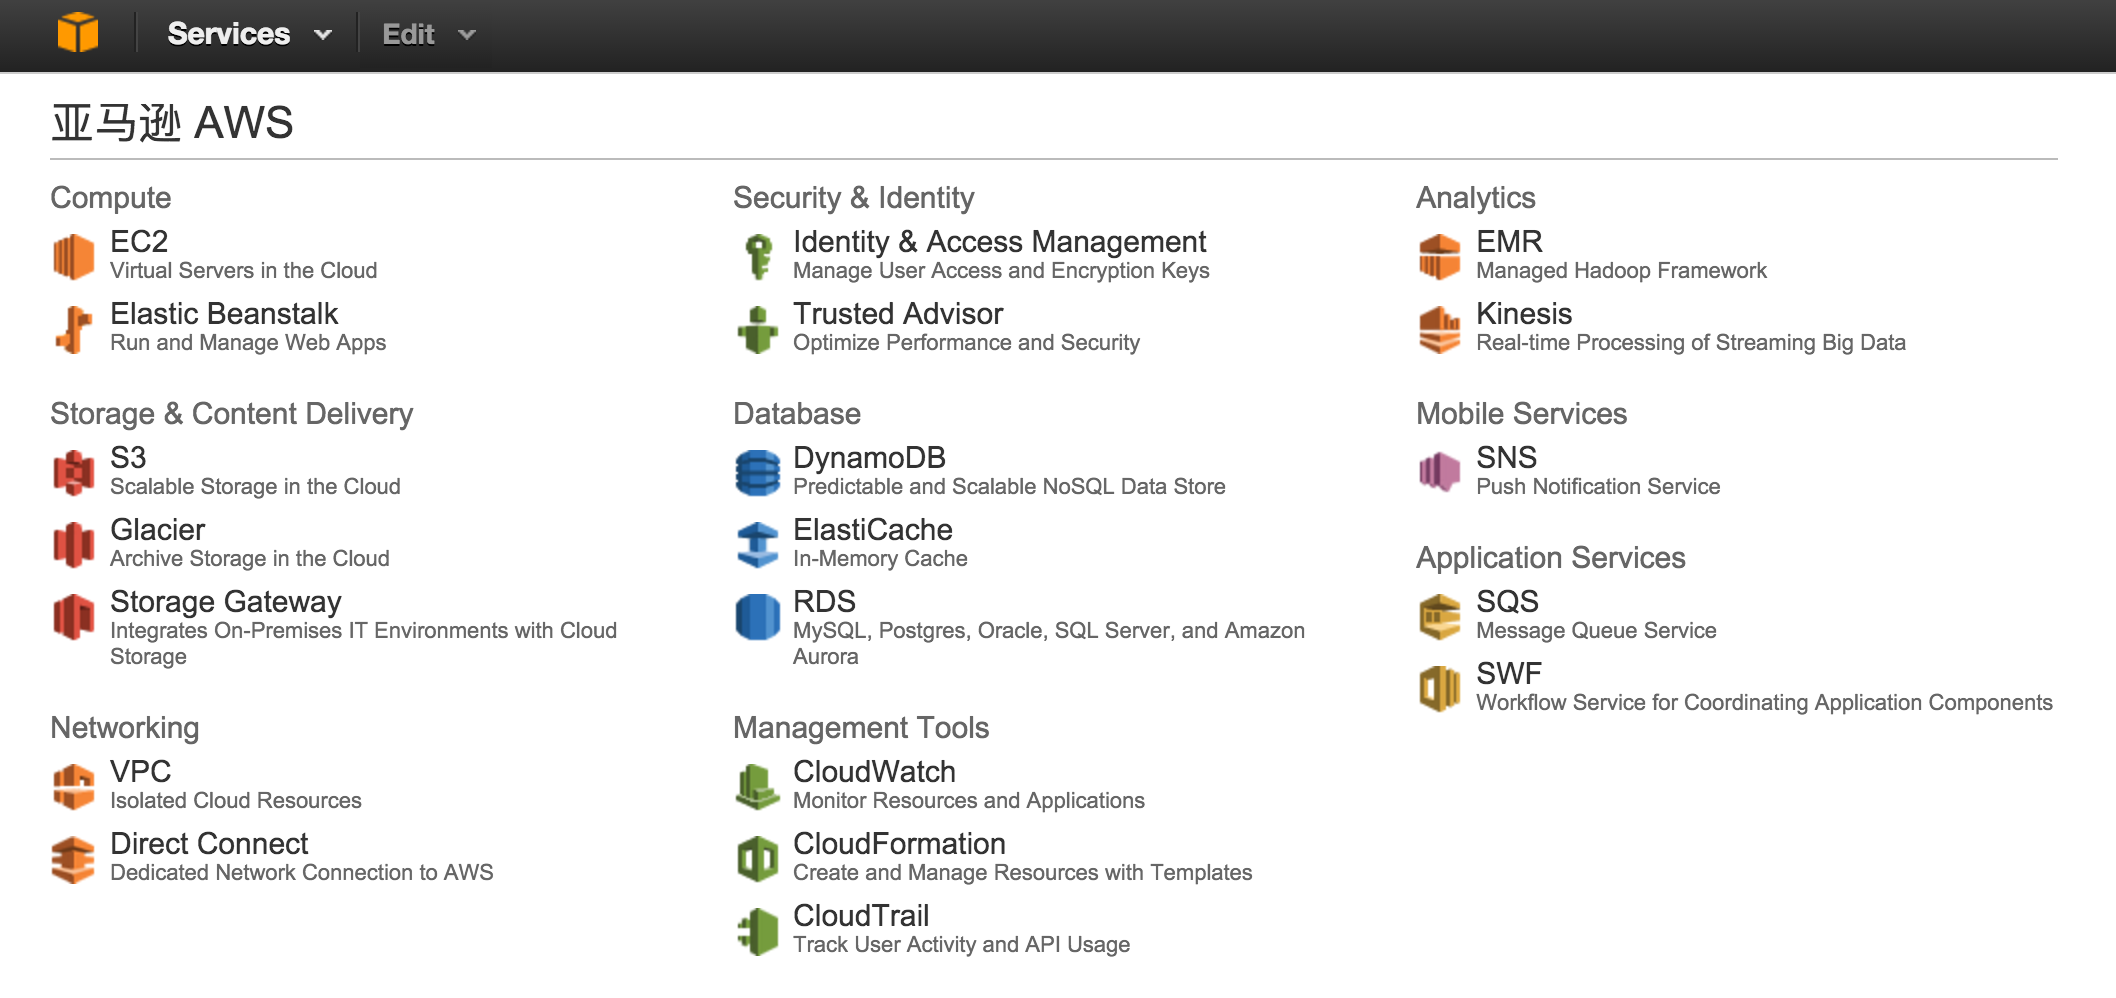
Task: Open the EC2 service icon
Action: point(74,257)
